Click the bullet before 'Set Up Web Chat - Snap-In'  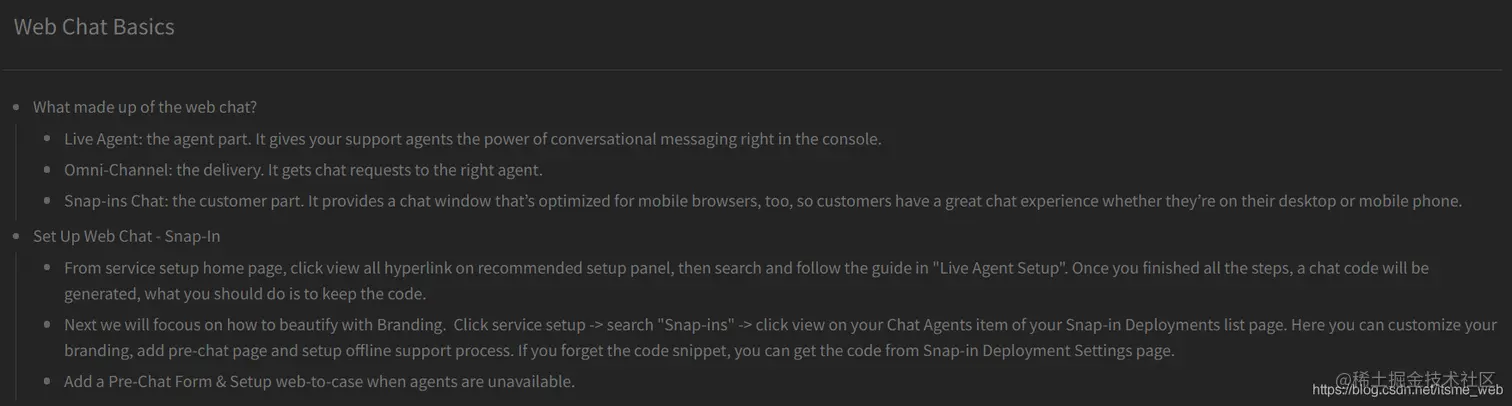[17, 237]
